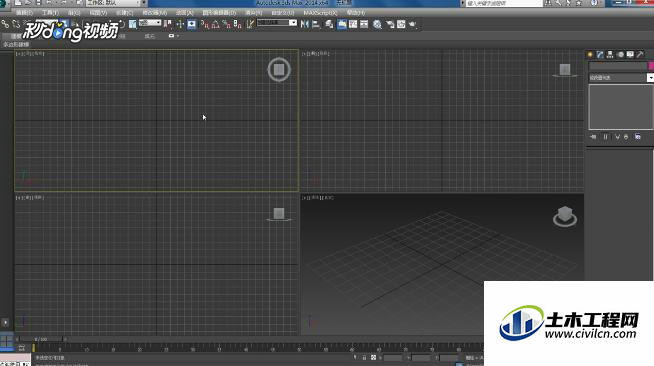Image resolution: width=654 pixels, height=366 pixels.
Task: Open the Workspace selector dropdown
Action: pos(114,3)
